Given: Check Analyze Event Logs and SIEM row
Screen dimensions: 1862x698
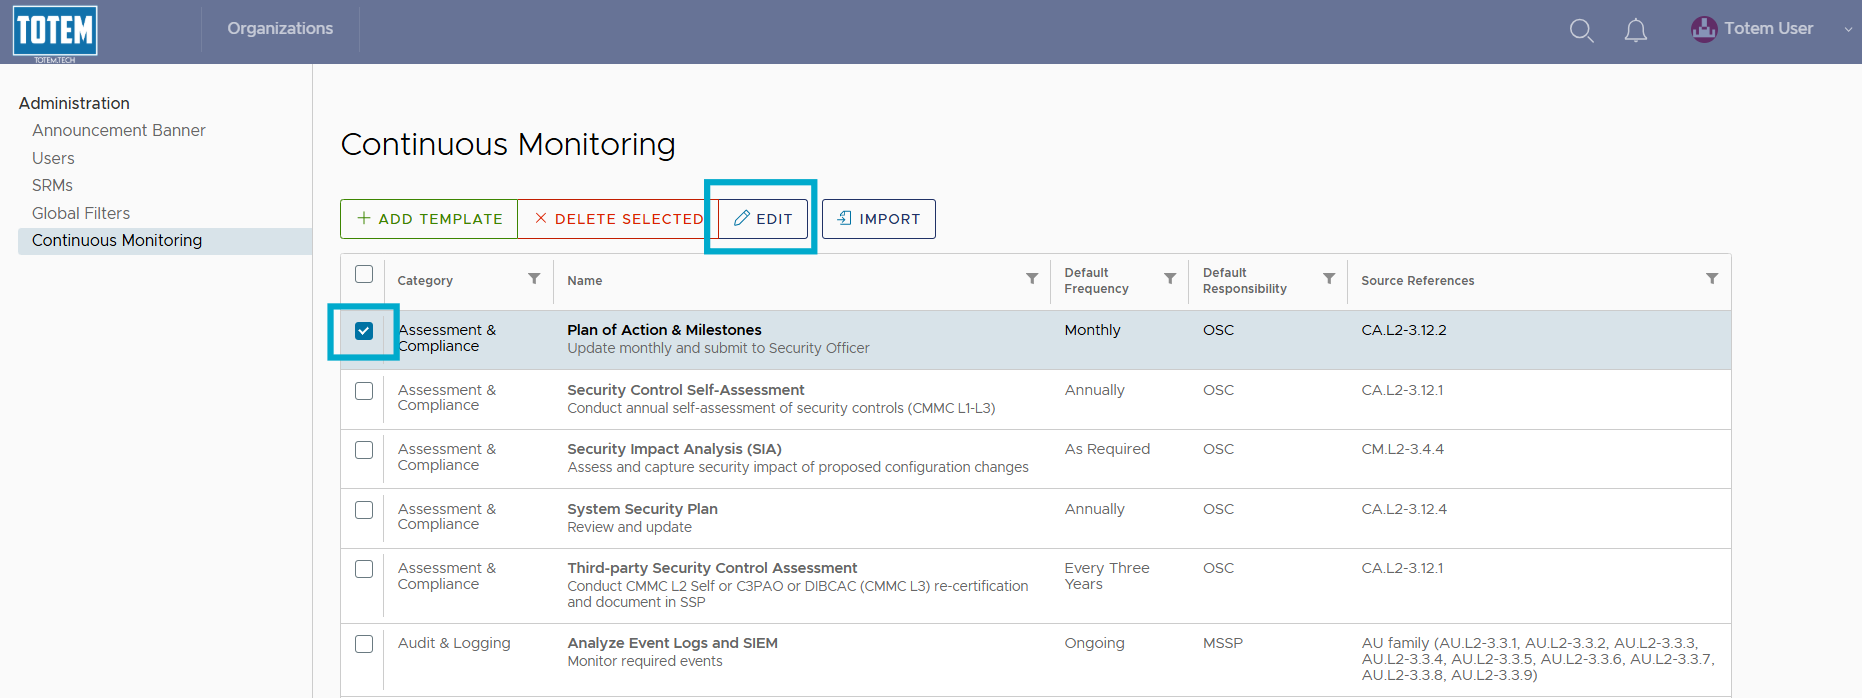Looking at the screenshot, I should tap(364, 644).
